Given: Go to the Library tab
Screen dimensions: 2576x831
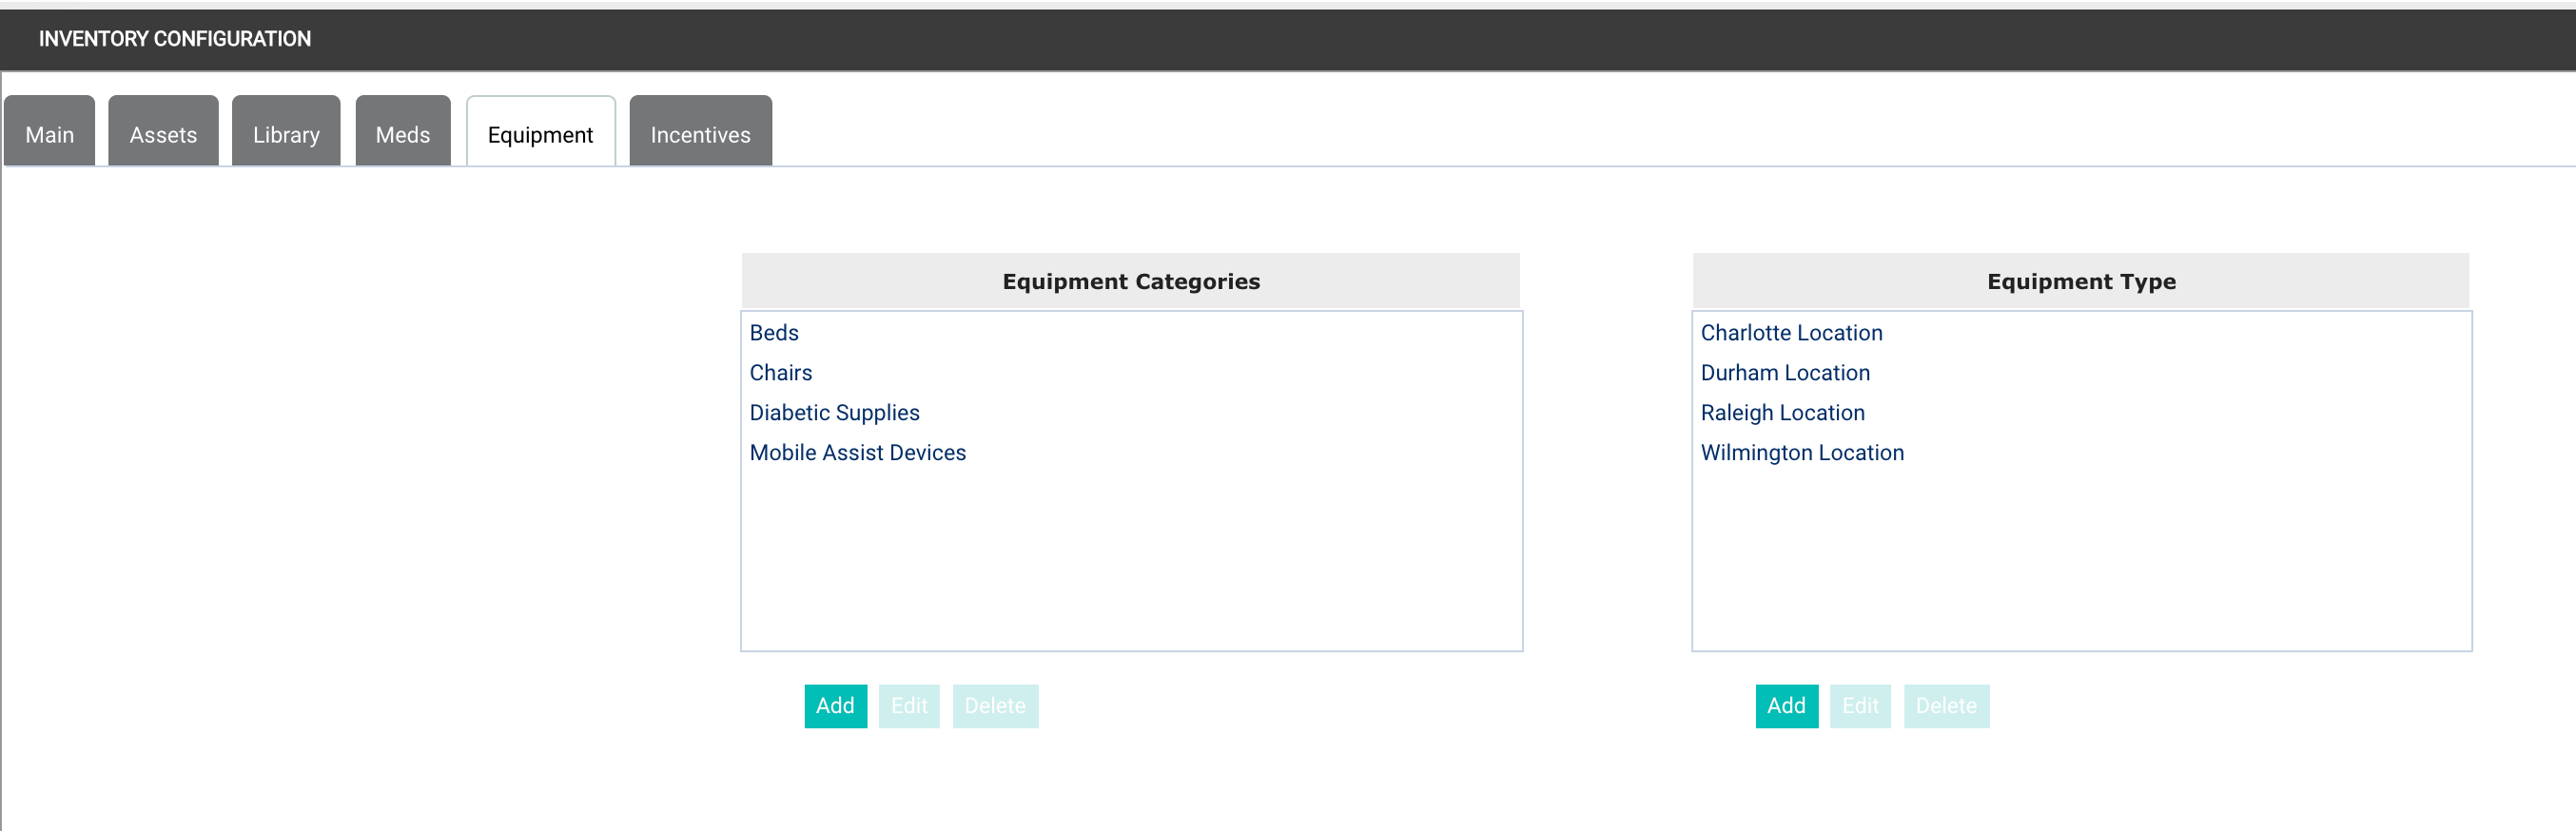Looking at the screenshot, I should tap(286, 131).
